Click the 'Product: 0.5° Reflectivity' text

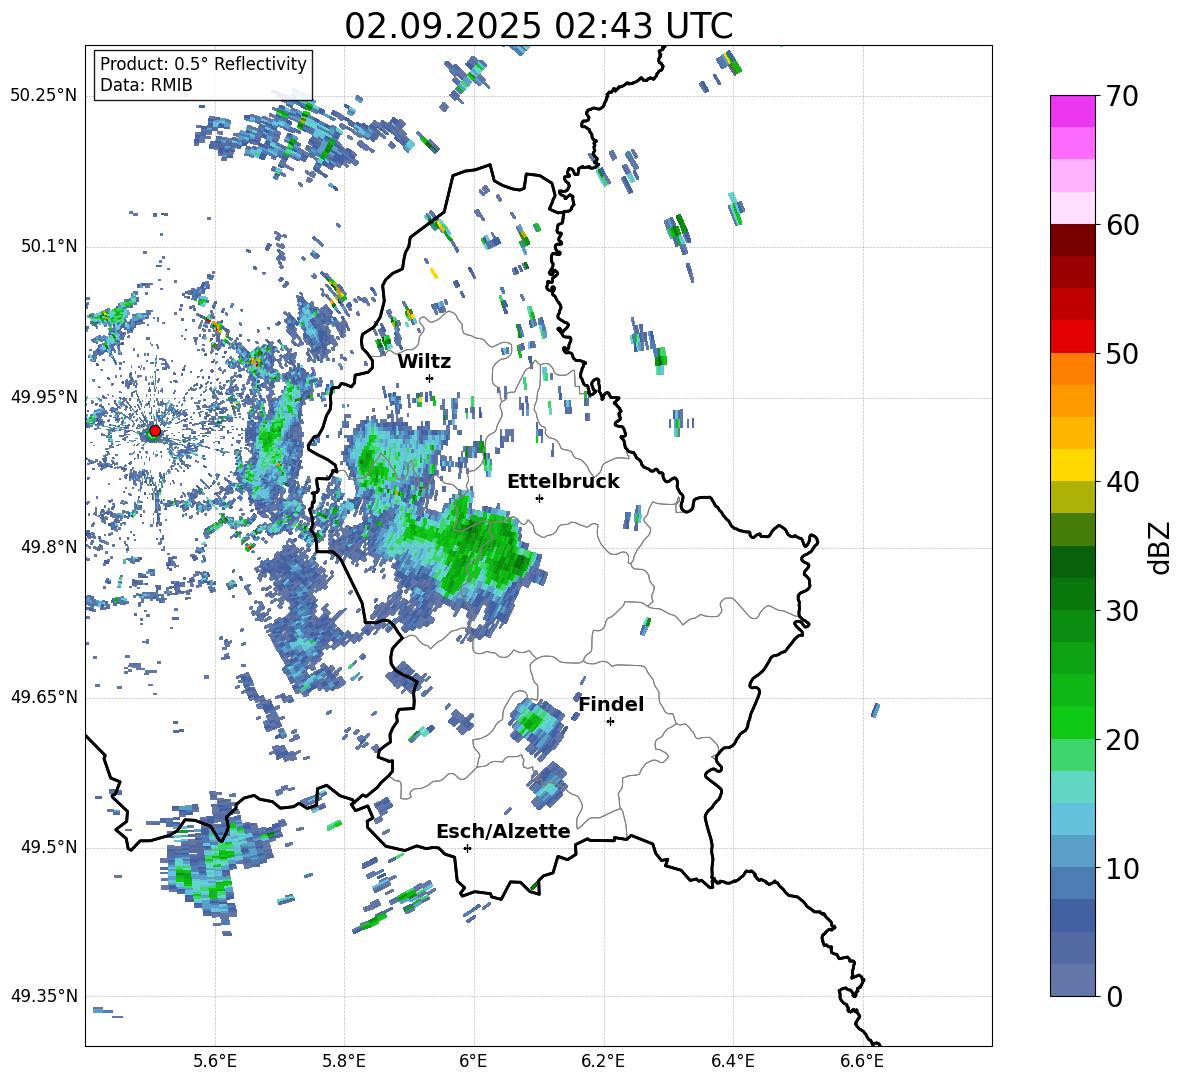203,63
